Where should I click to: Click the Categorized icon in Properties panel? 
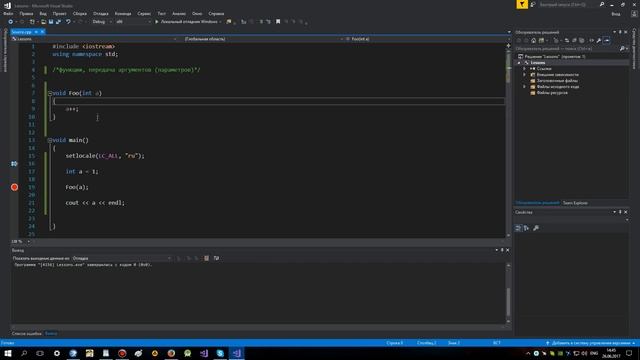coord(518,228)
